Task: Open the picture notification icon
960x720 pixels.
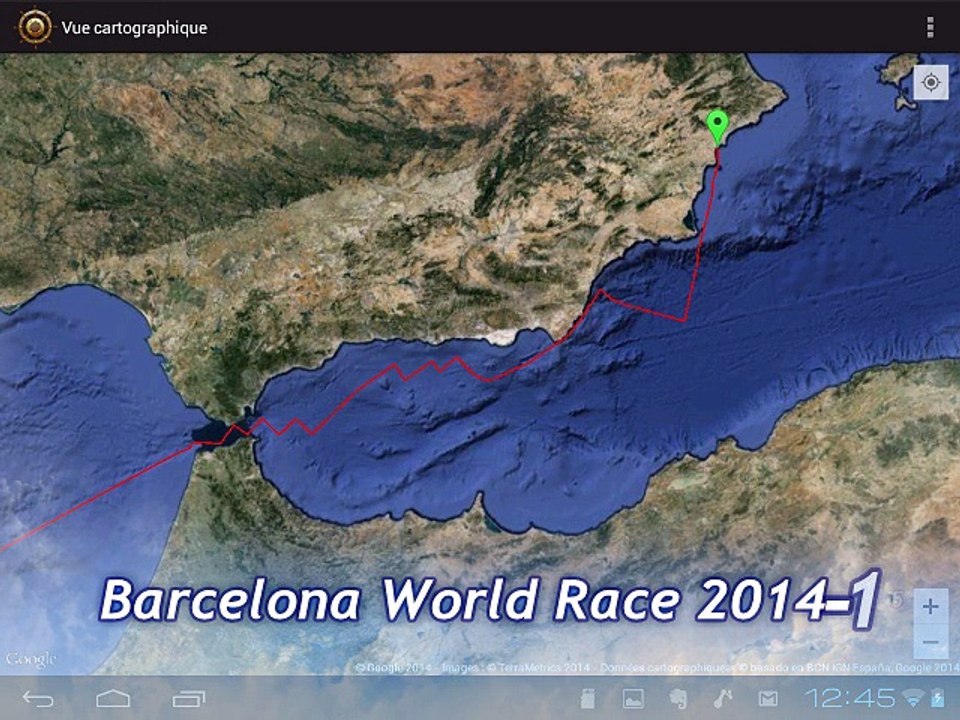Action: coord(633,699)
